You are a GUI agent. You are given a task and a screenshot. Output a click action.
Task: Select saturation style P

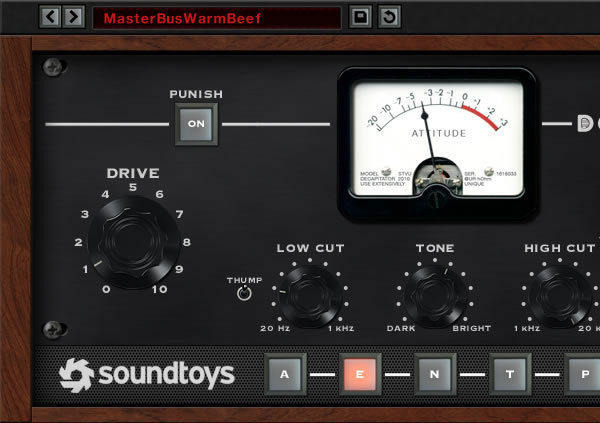pos(584,374)
